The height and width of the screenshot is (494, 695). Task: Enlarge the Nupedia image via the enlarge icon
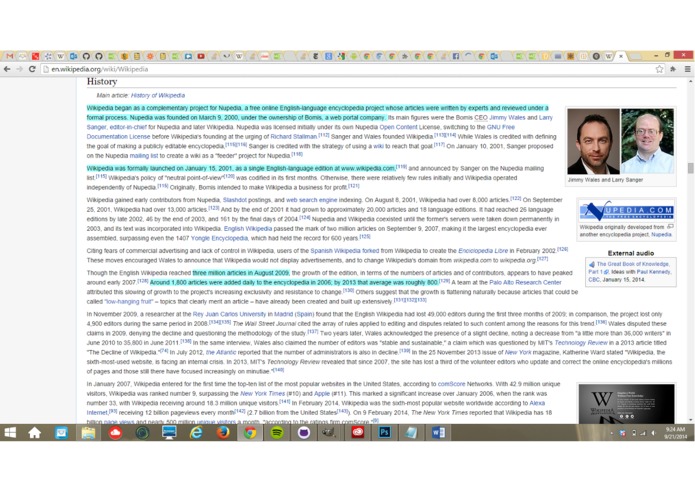click(670, 226)
